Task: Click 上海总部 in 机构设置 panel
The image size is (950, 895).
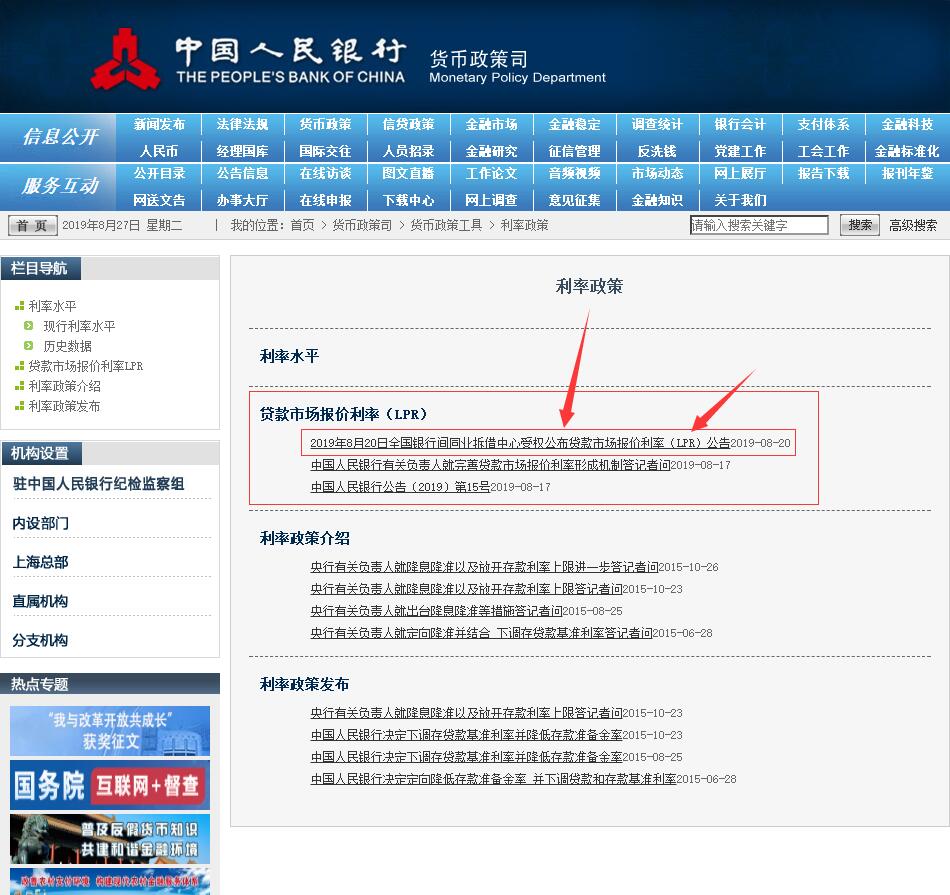Action: click(40, 562)
